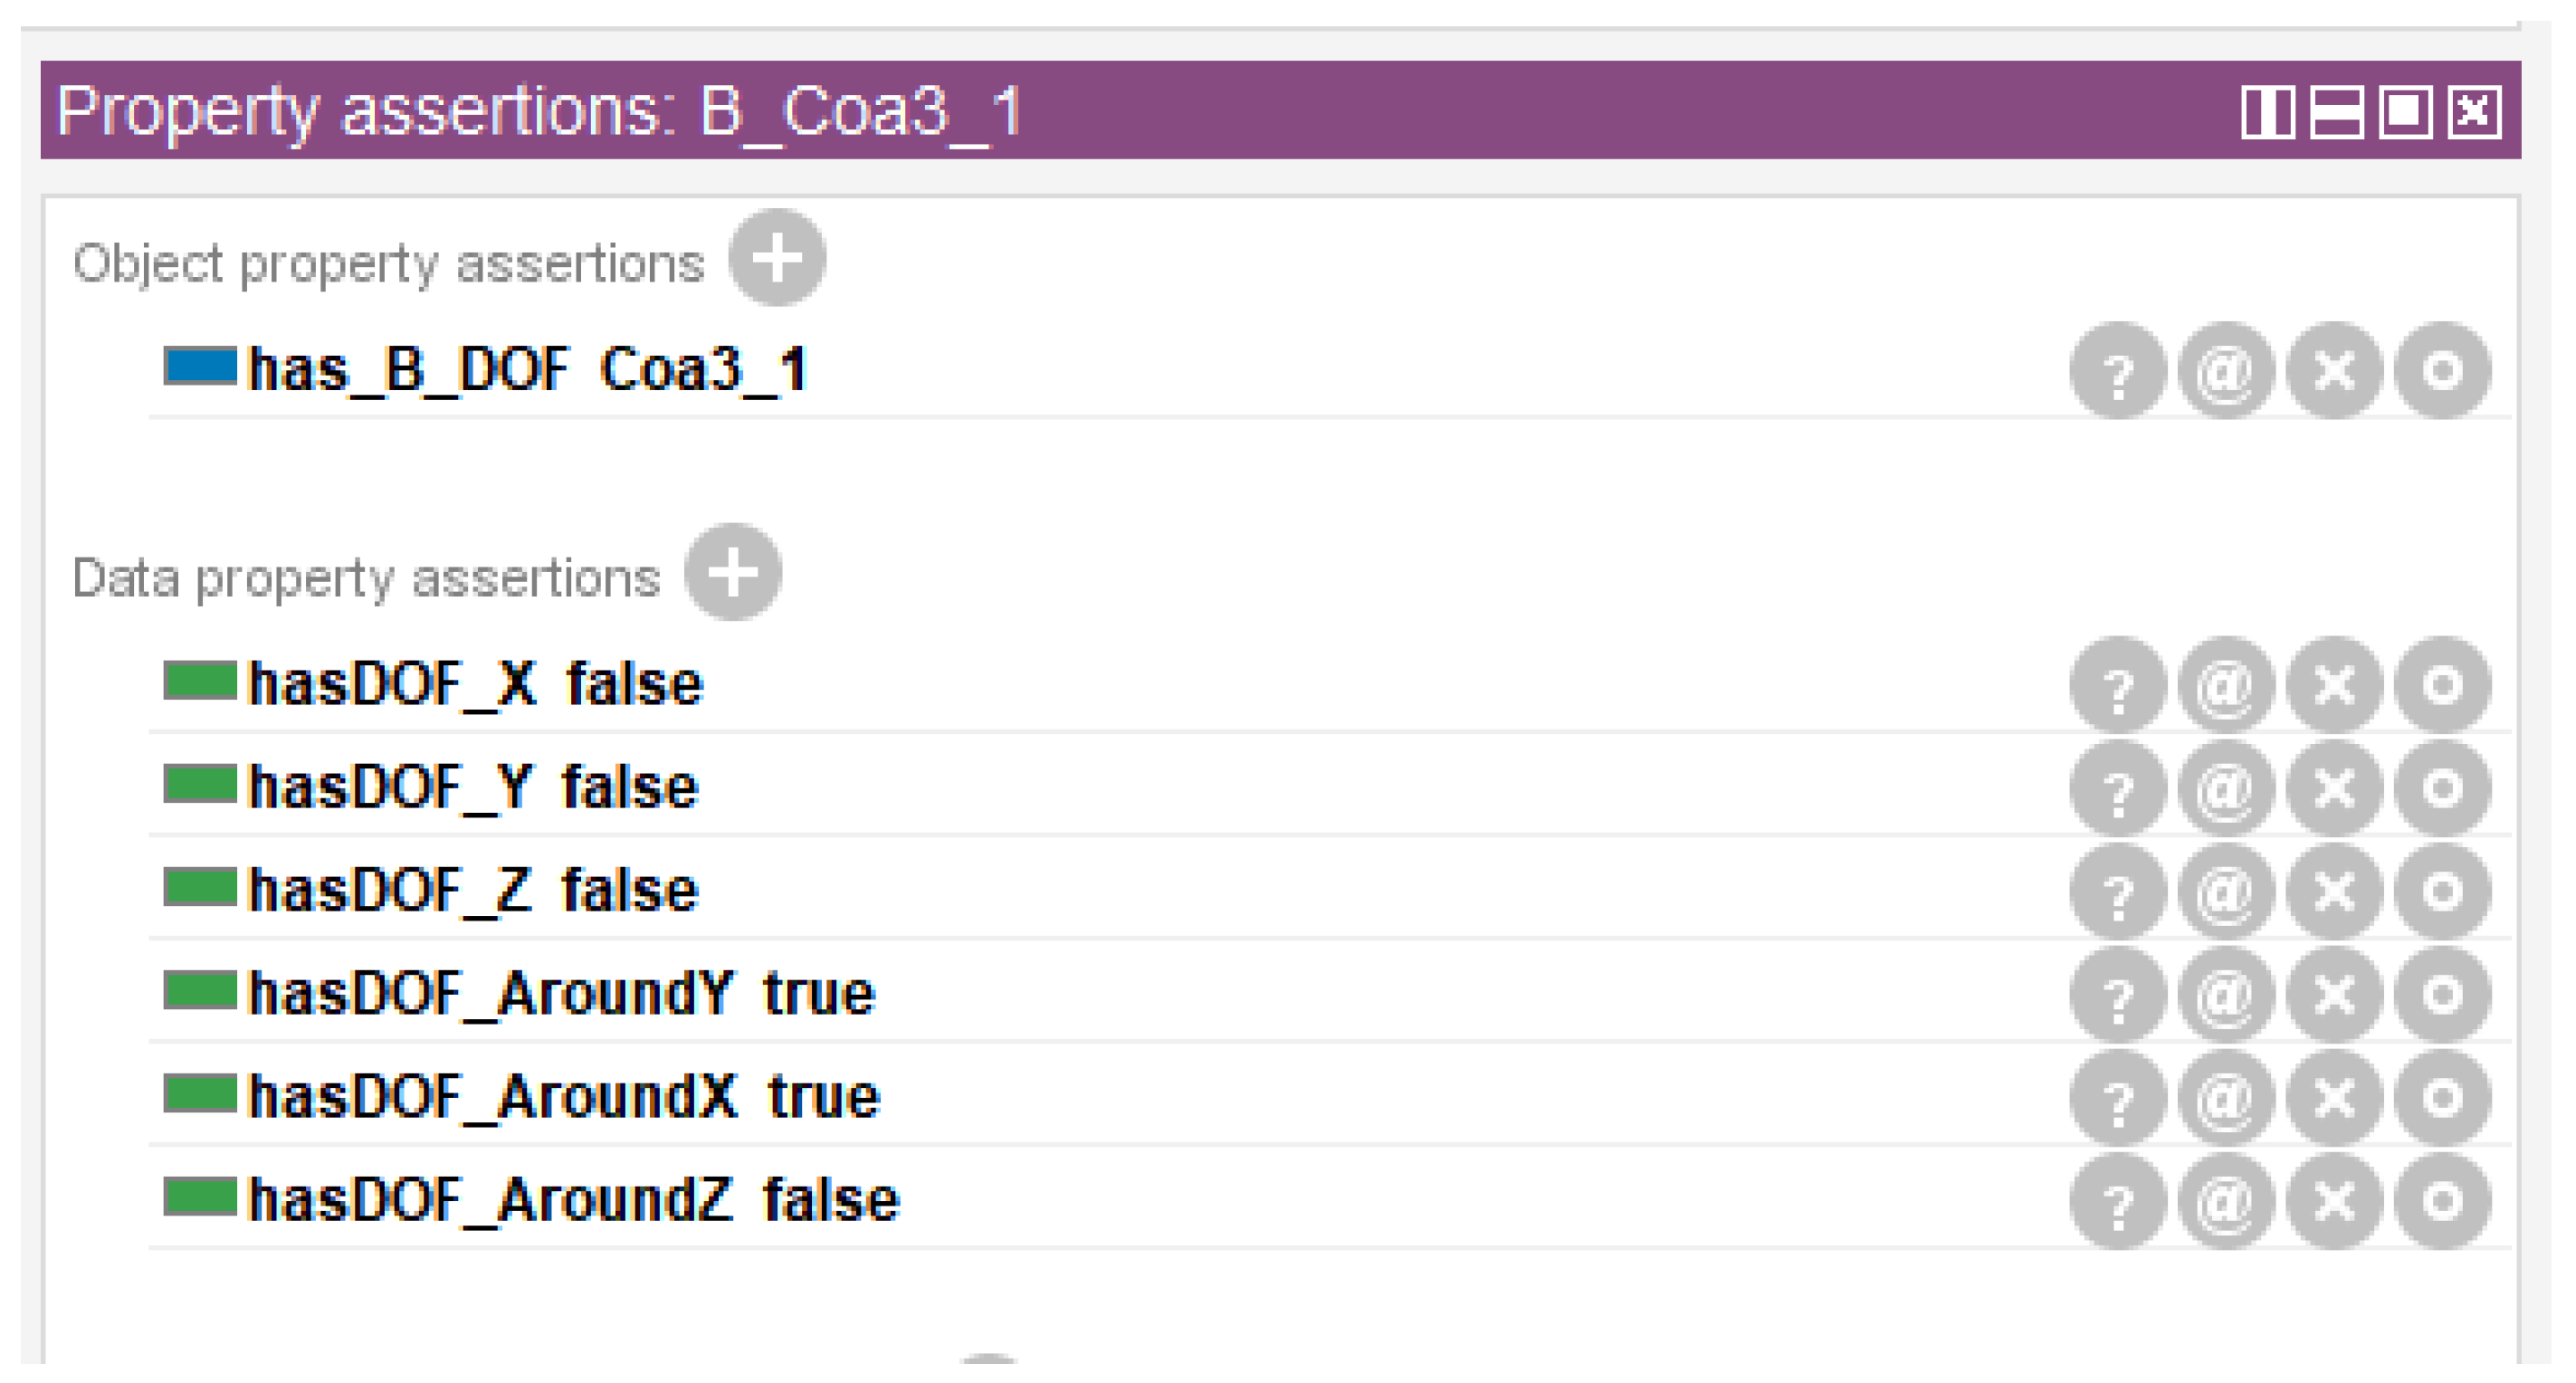Click the blue swatch beside has_B_DOF

(x=200, y=366)
